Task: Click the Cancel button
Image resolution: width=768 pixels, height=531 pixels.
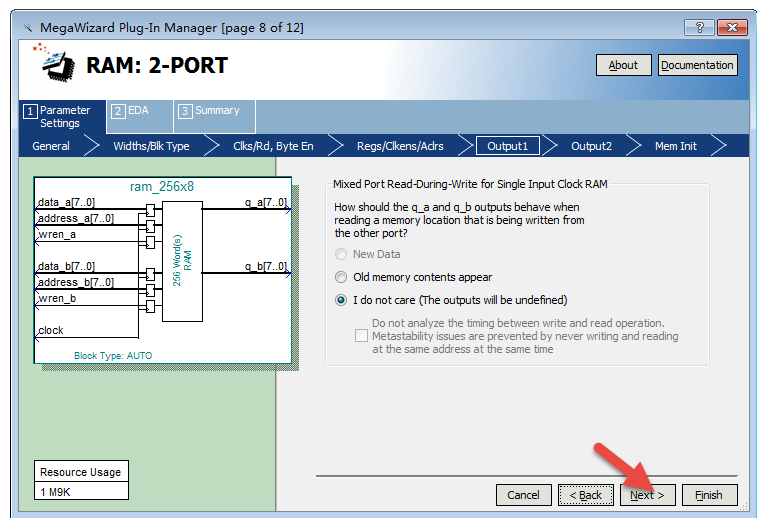Action: point(524,495)
